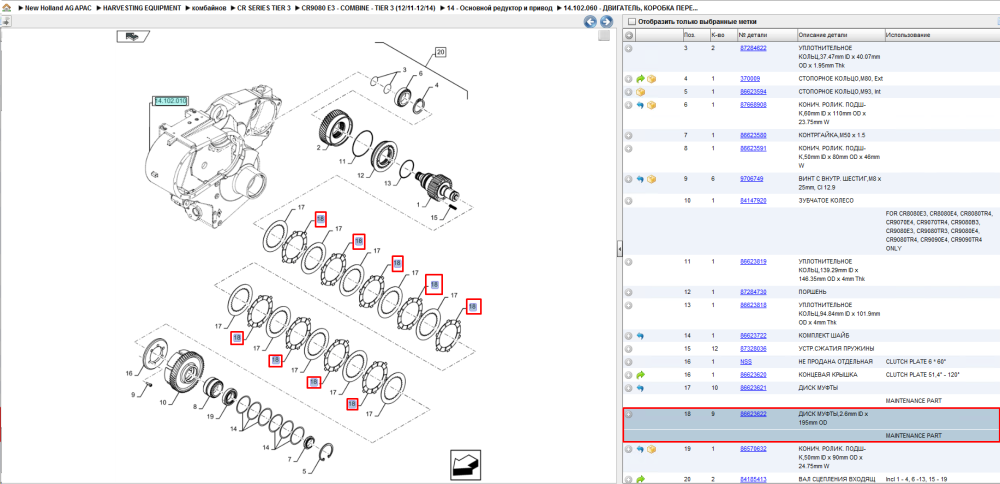Click the box icon for part 86570632
Screen dimensions: 1000x484
[652, 450]
